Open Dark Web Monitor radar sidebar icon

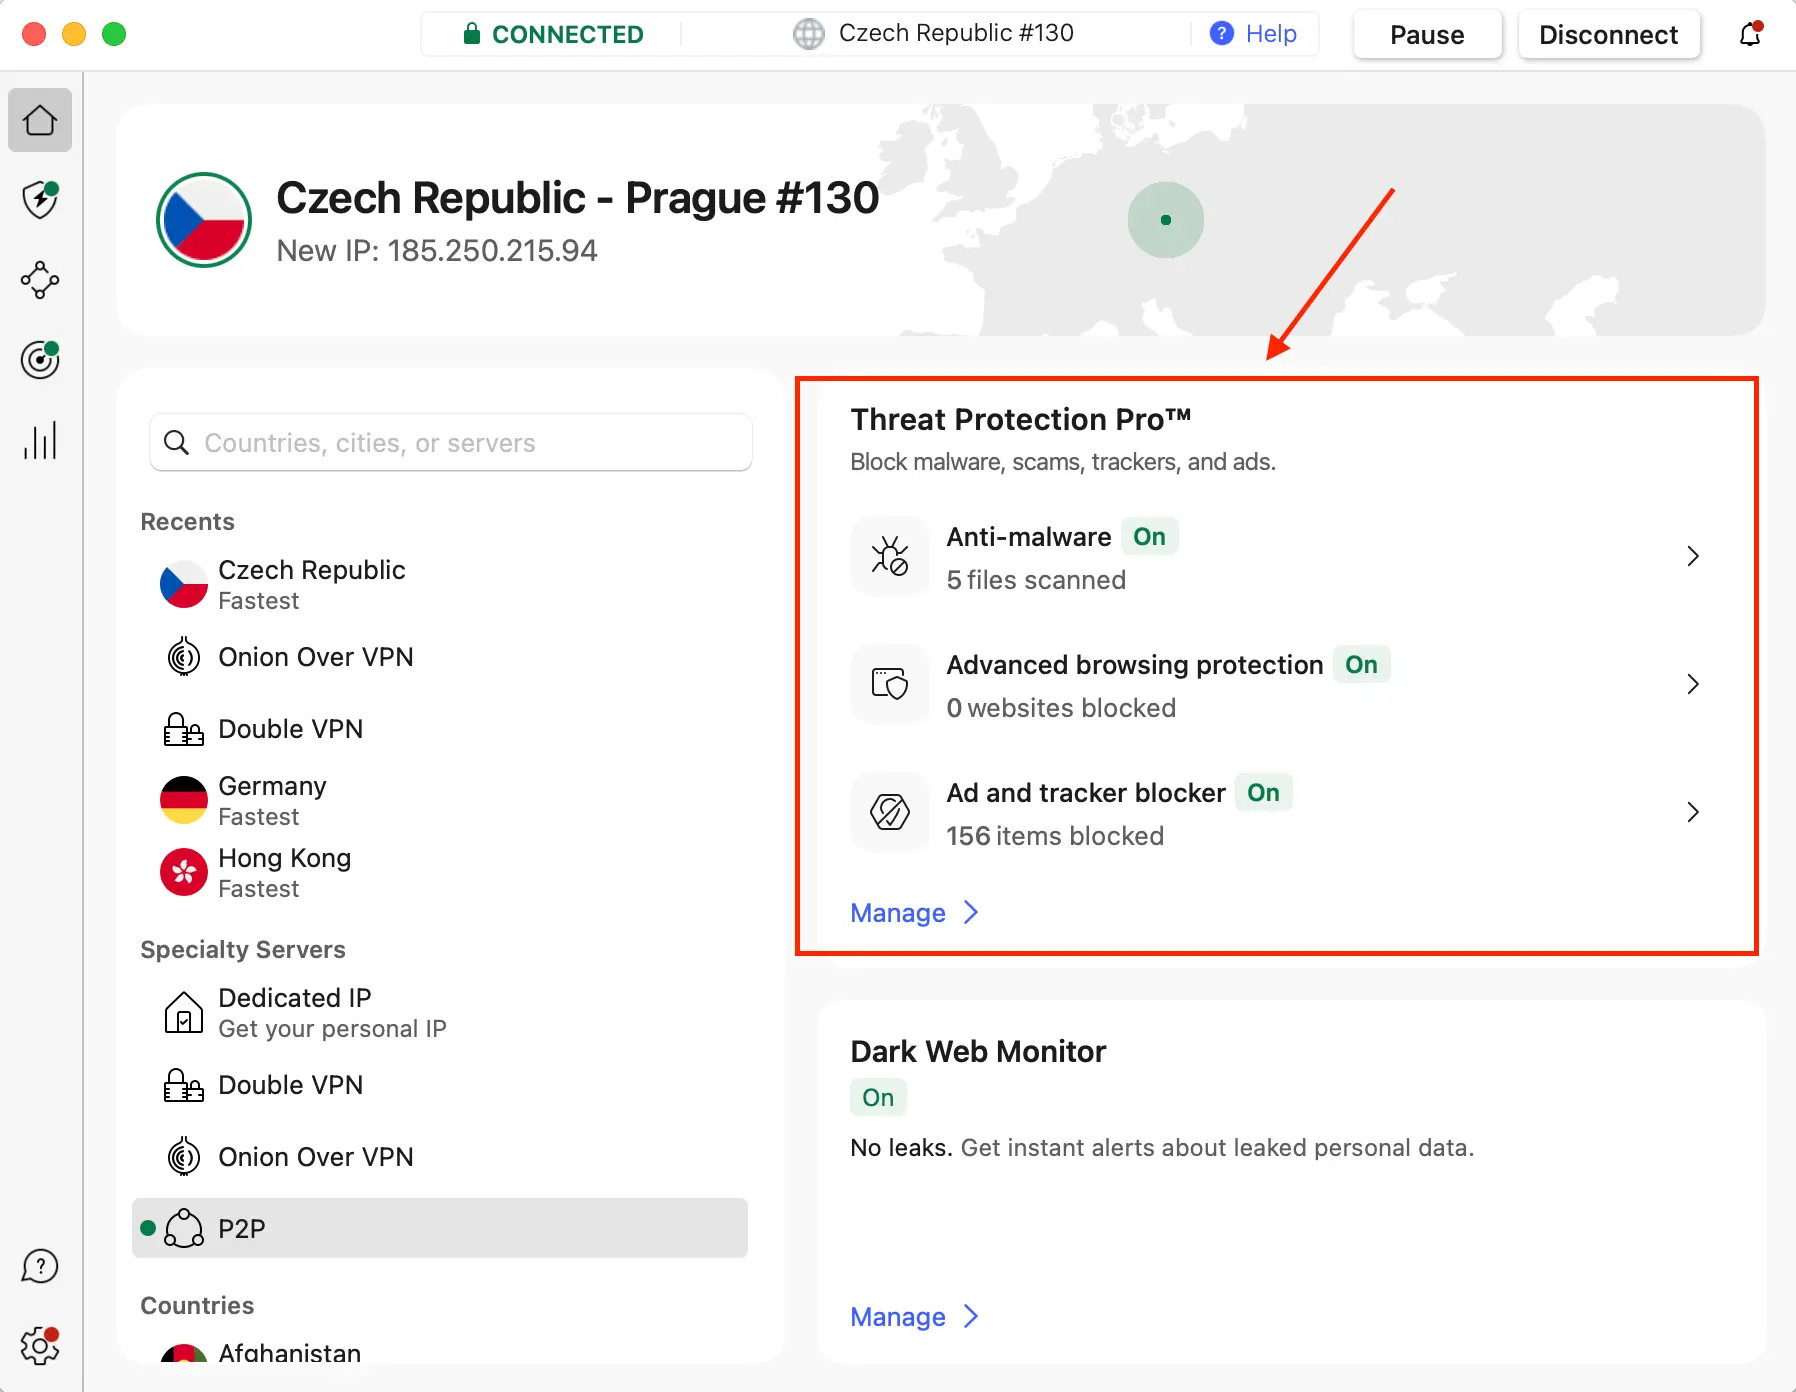point(40,360)
